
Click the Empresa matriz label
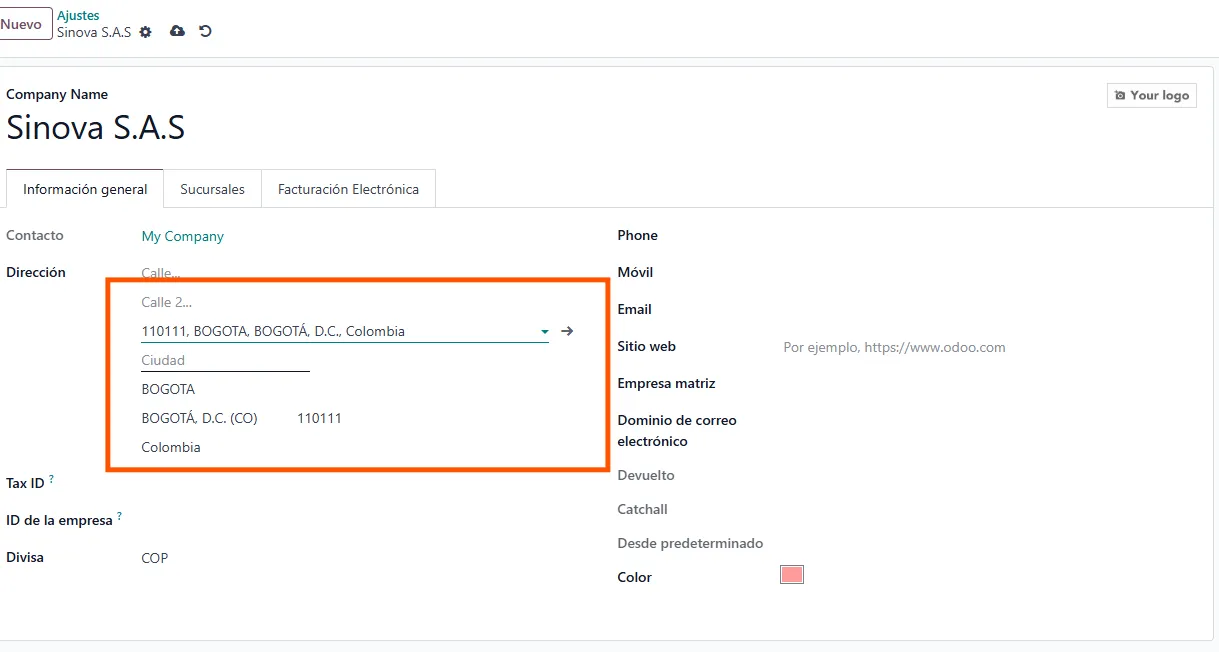click(x=667, y=384)
